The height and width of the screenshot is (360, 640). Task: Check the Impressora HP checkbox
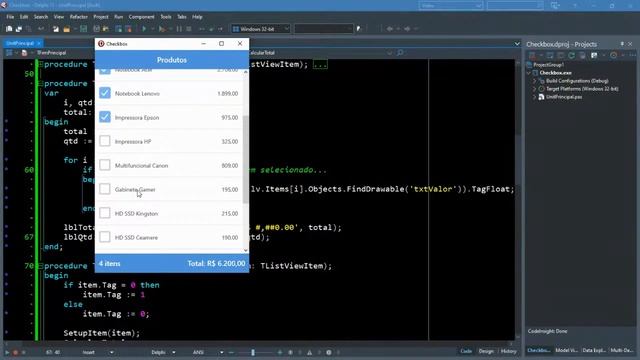105,141
